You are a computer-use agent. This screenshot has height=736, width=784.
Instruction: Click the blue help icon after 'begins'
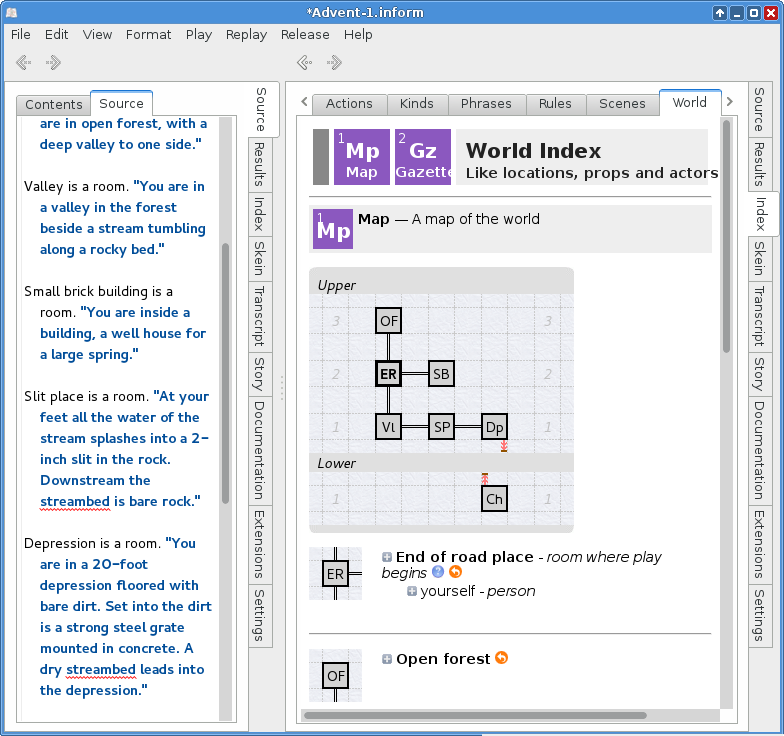coord(438,572)
